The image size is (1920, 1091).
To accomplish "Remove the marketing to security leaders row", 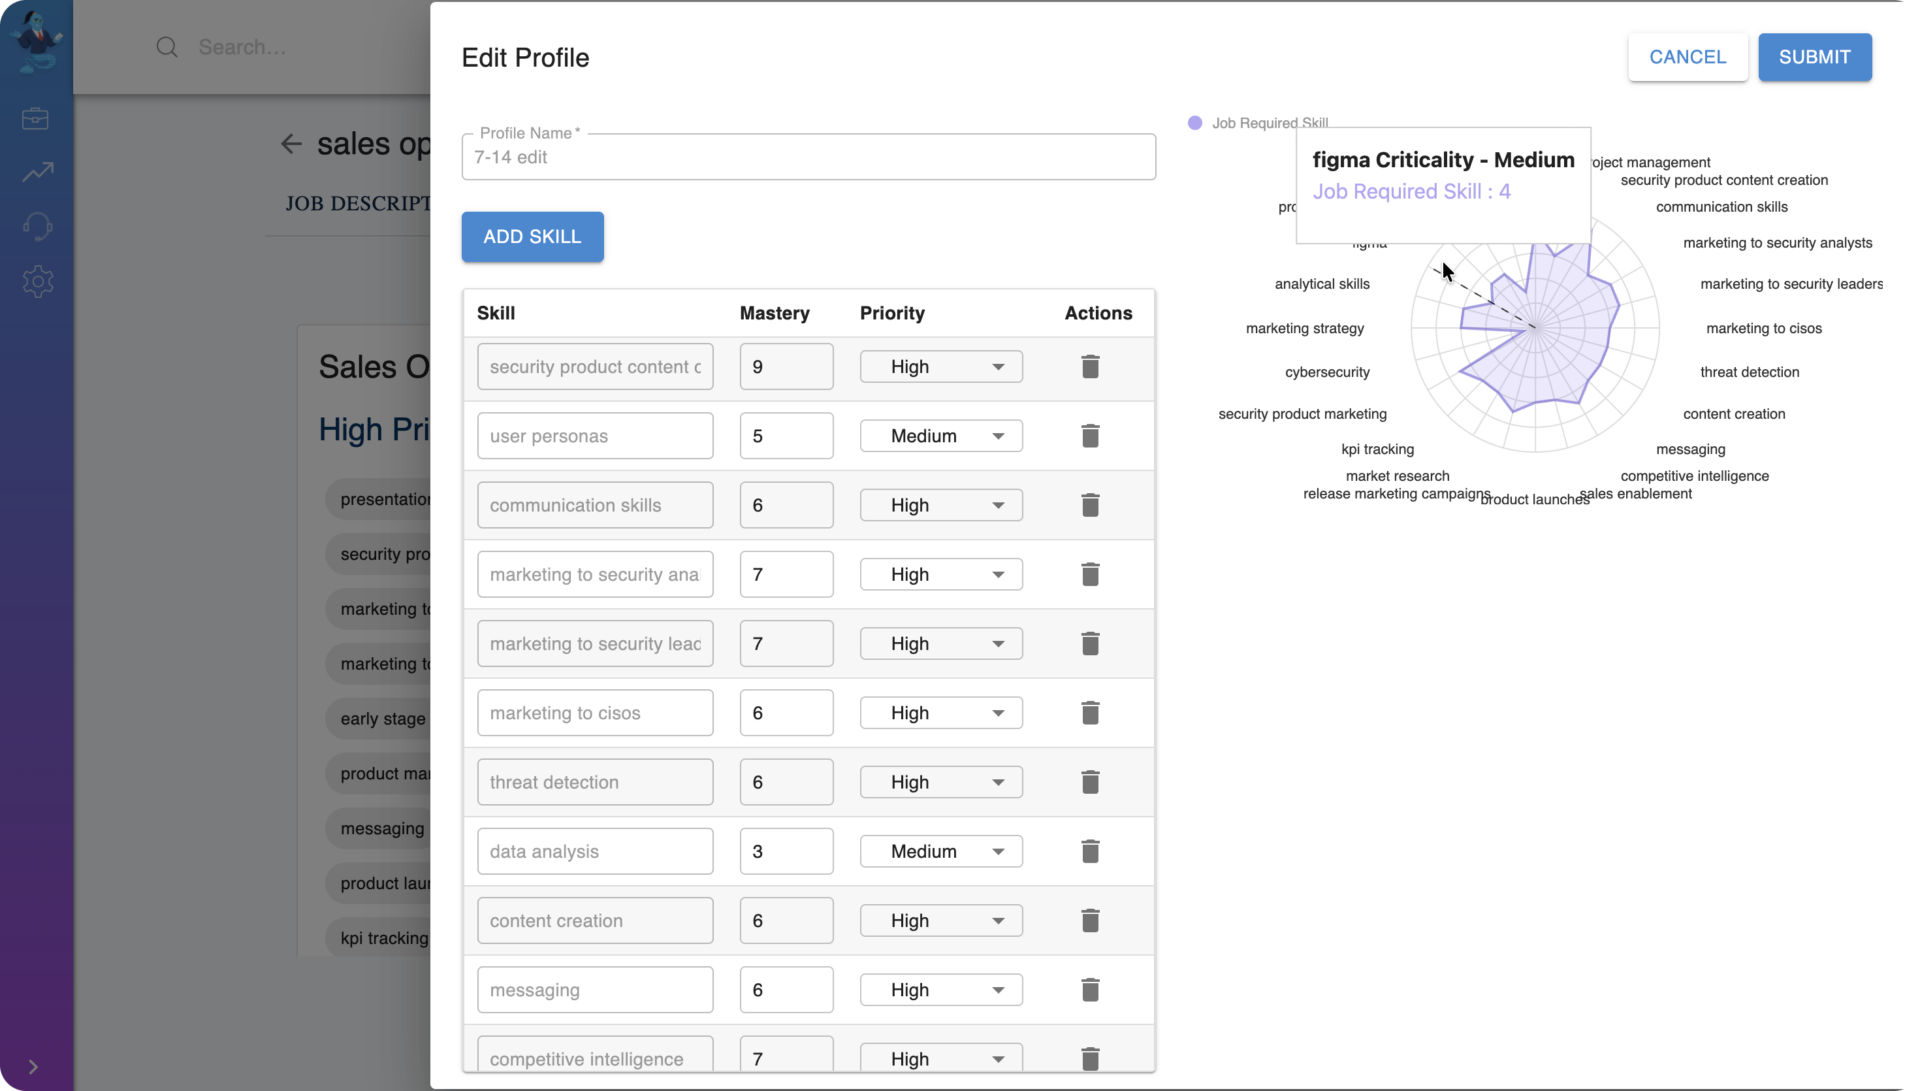I will click(1090, 644).
